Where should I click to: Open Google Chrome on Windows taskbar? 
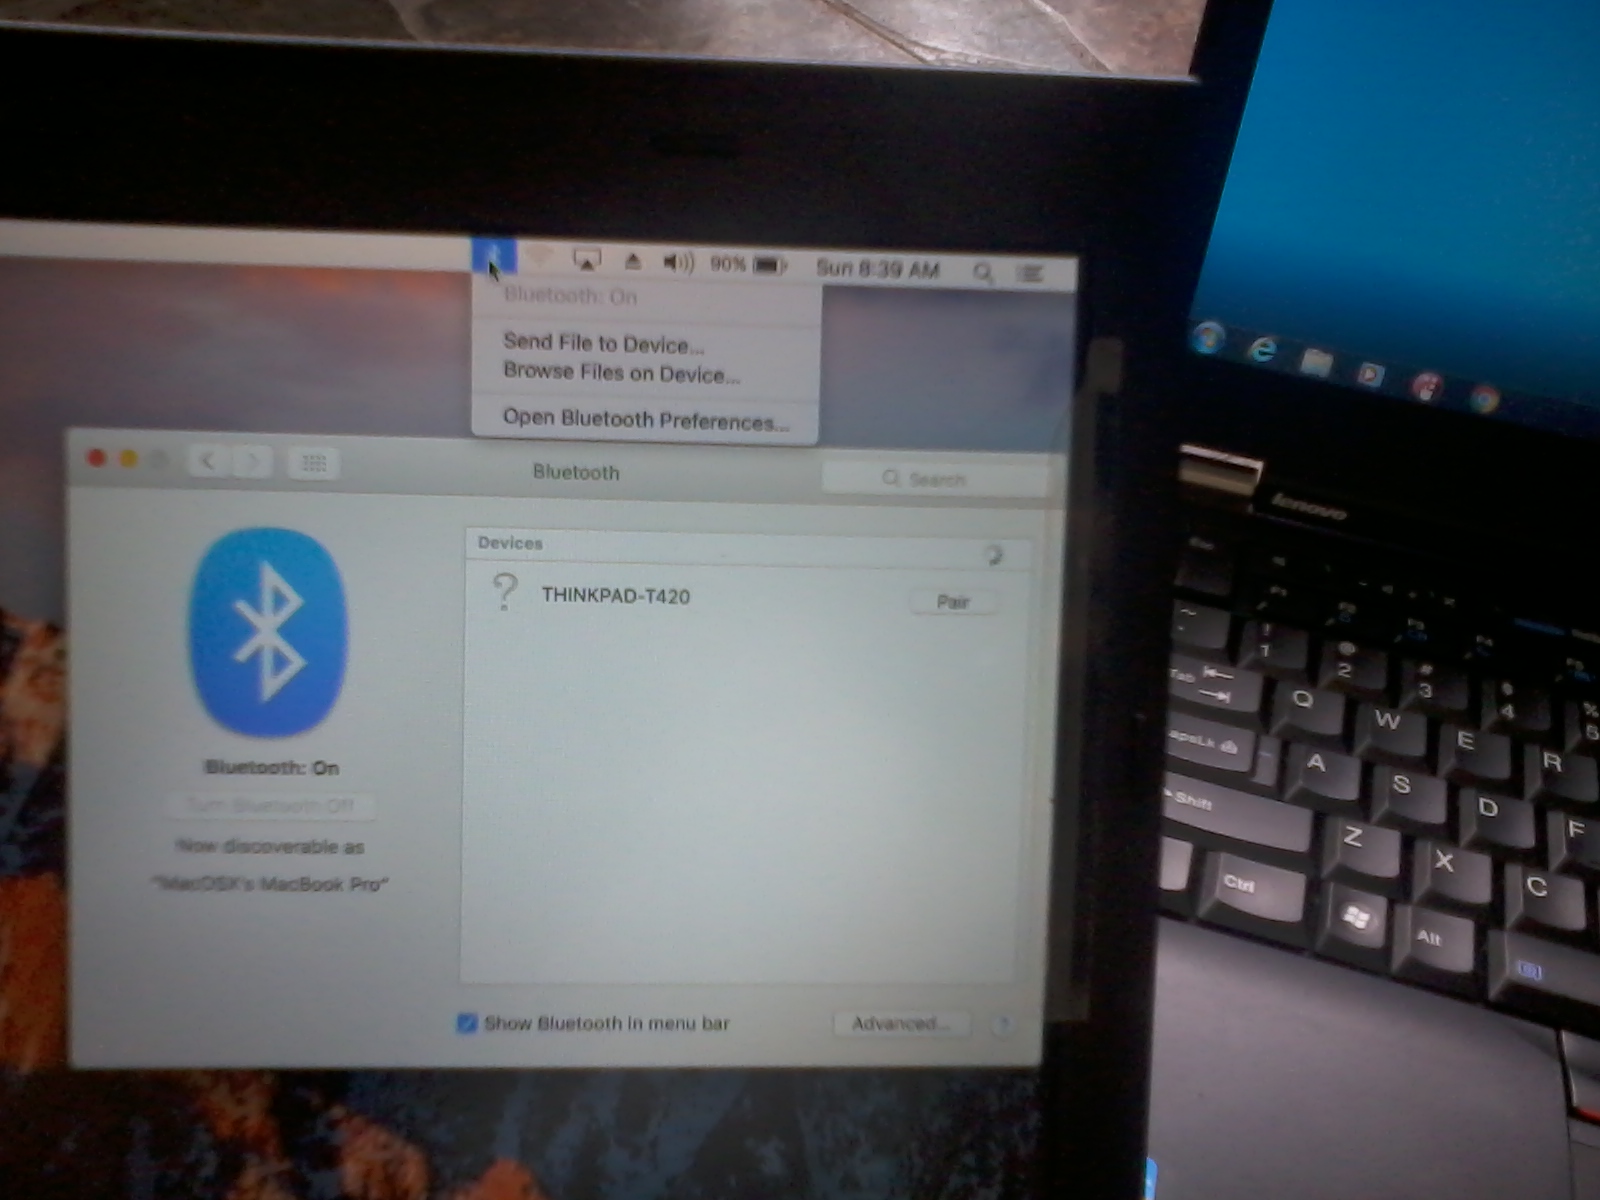click(x=1485, y=398)
